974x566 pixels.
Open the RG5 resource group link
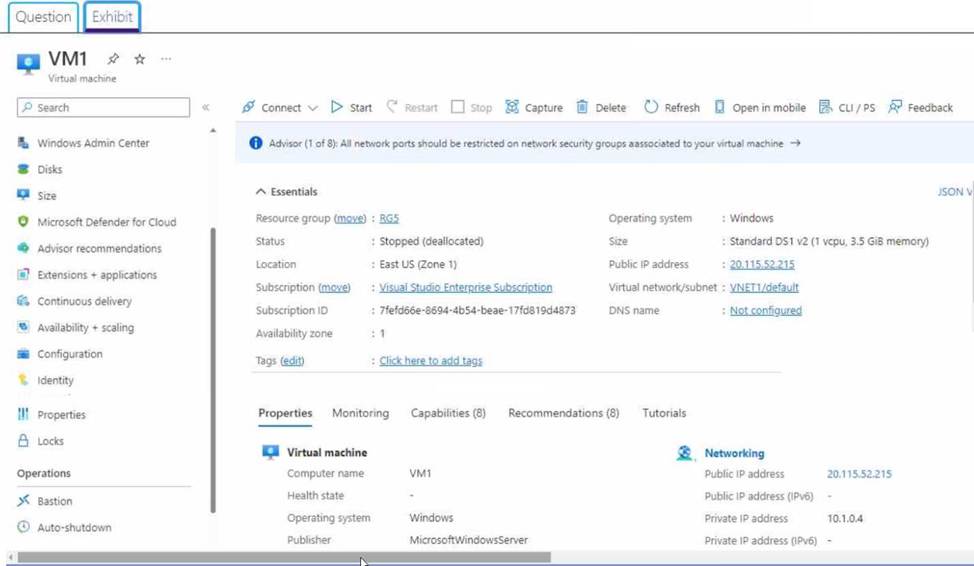[x=389, y=218]
